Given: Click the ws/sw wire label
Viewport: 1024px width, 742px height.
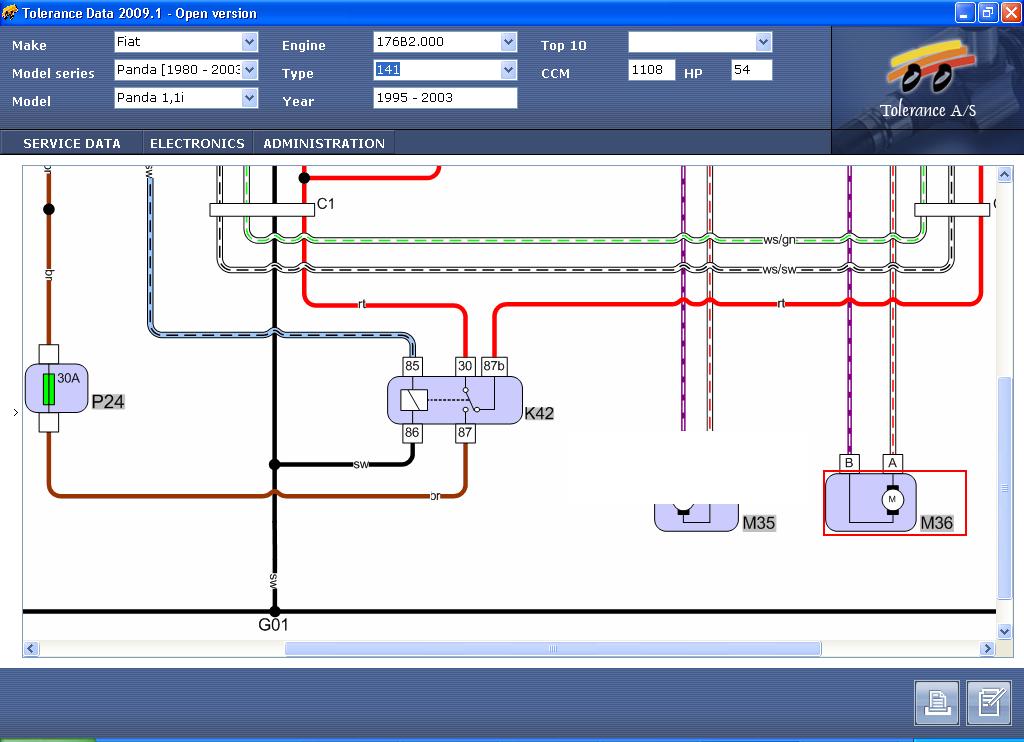Looking at the screenshot, I should click(780, 269).
